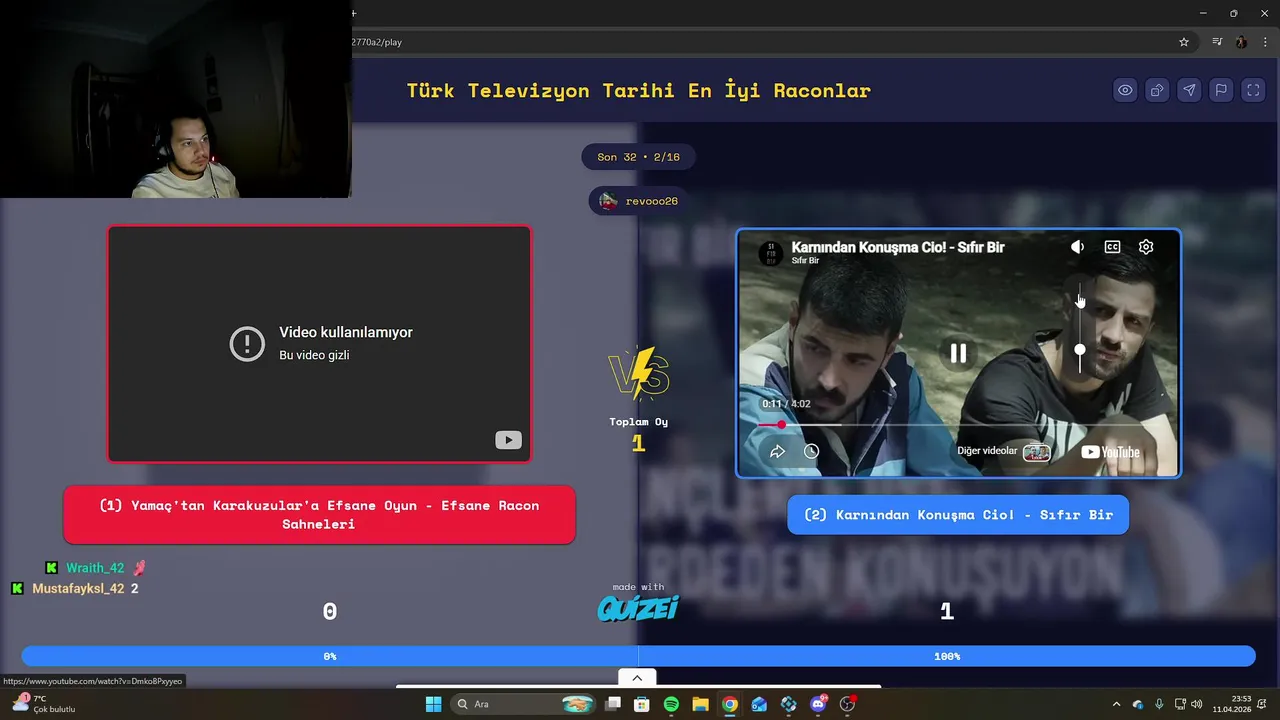Click the Son 32 • 2/16 round badge

(x=638, y=157)
